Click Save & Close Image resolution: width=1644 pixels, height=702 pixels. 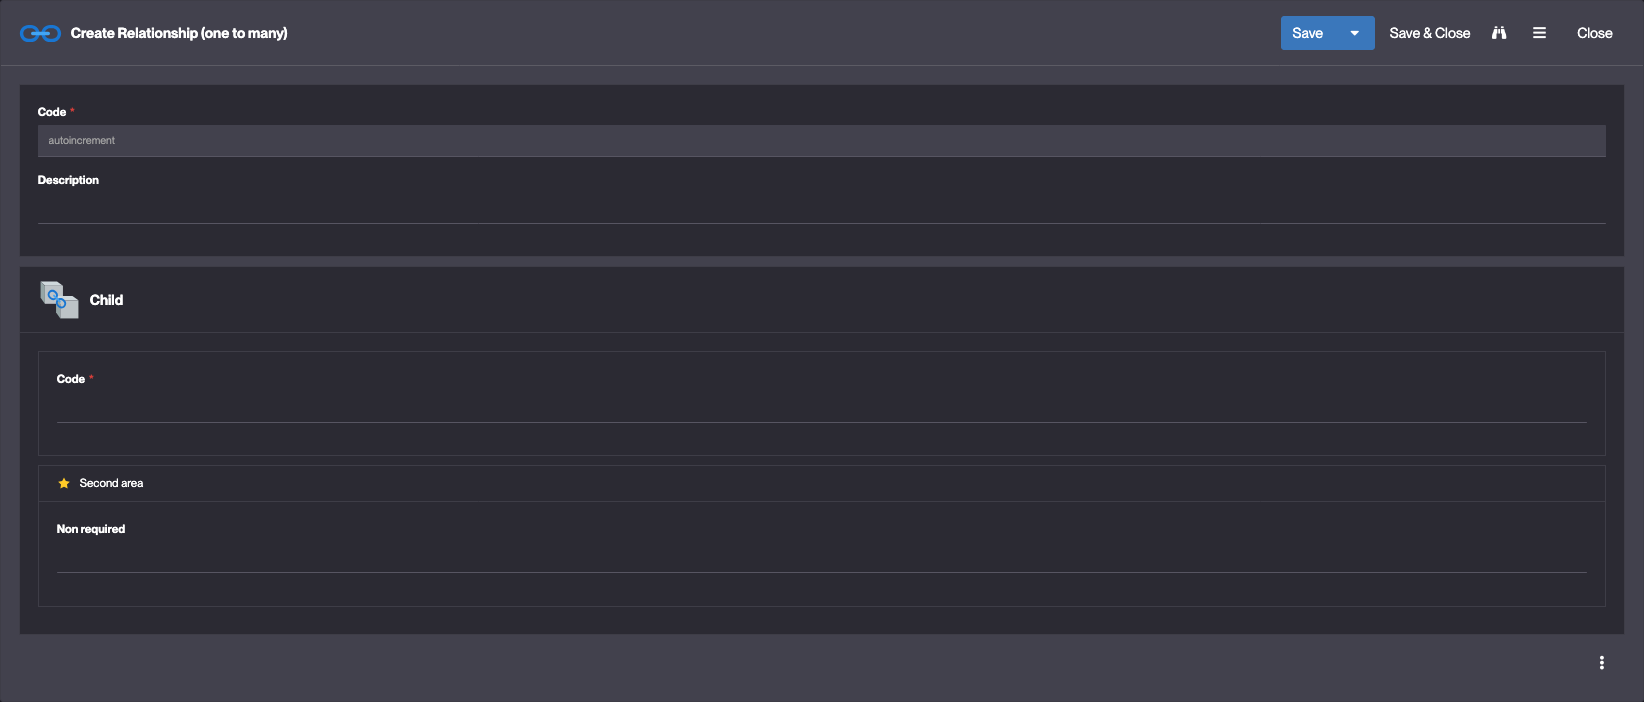[x=1429, y=33]
